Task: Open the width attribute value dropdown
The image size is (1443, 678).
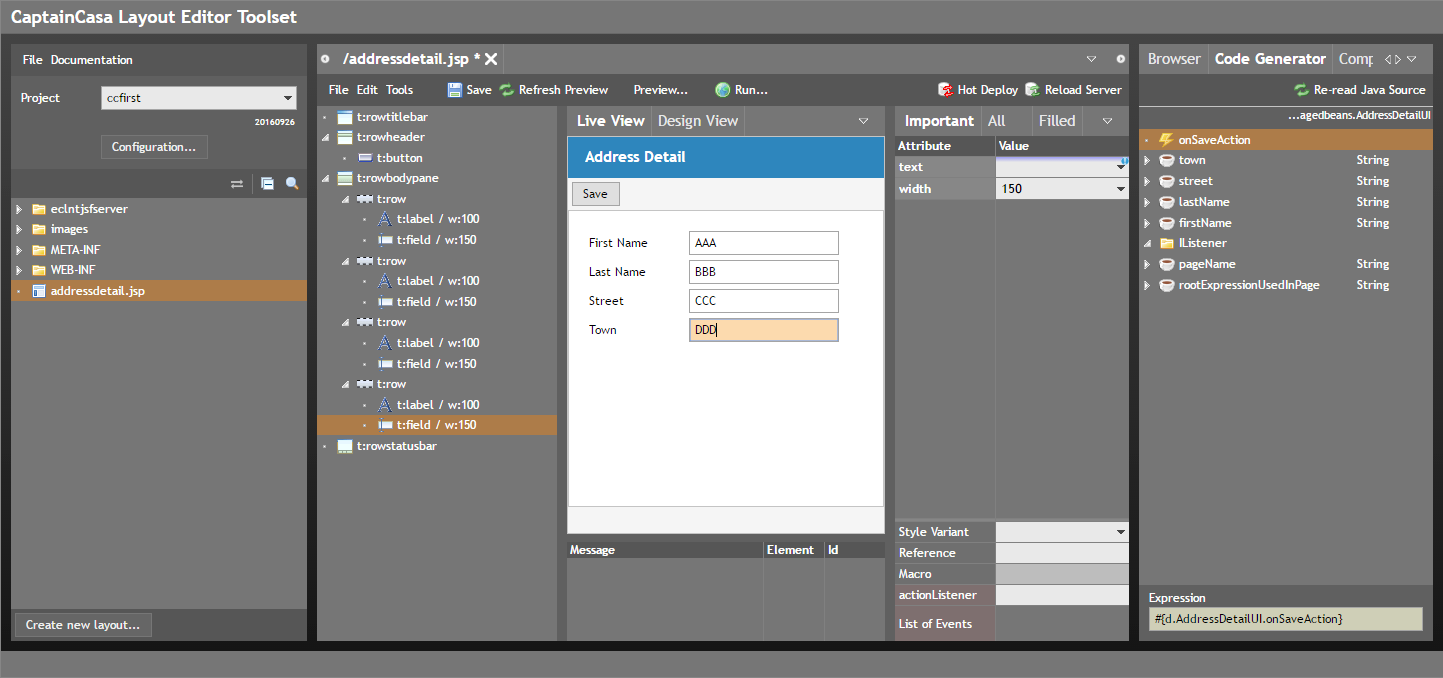Action: 1120,189
